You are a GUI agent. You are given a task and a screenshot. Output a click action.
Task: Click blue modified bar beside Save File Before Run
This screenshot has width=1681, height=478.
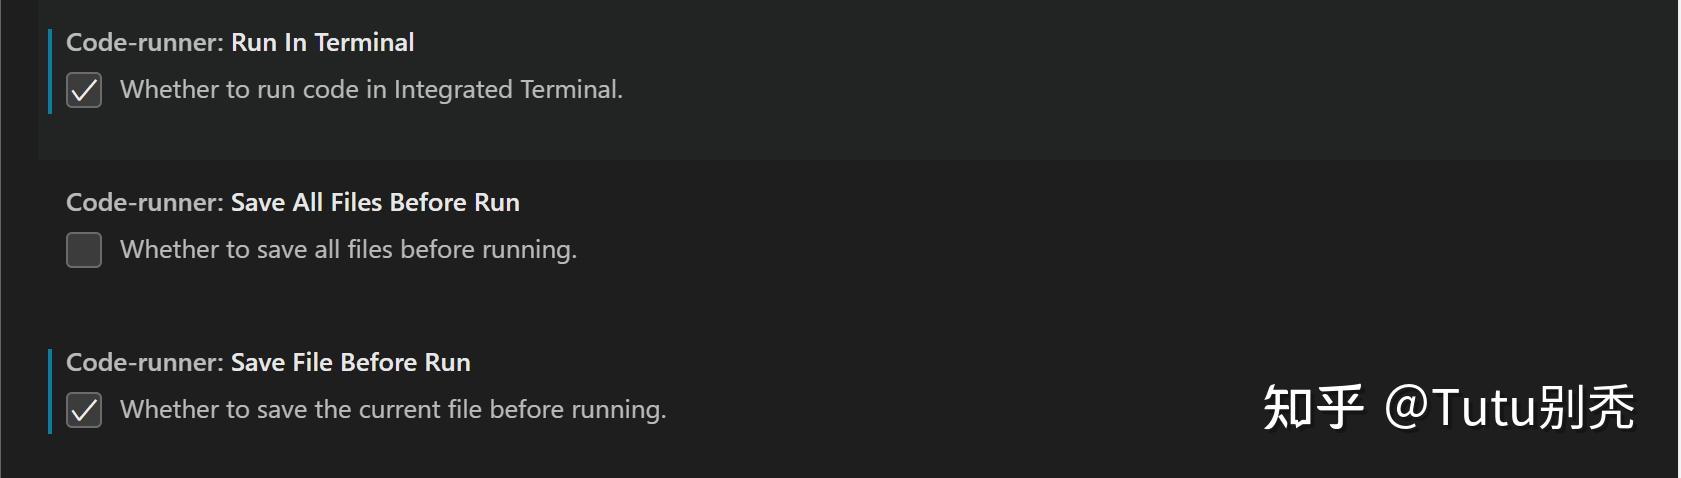tap(49, 390)
